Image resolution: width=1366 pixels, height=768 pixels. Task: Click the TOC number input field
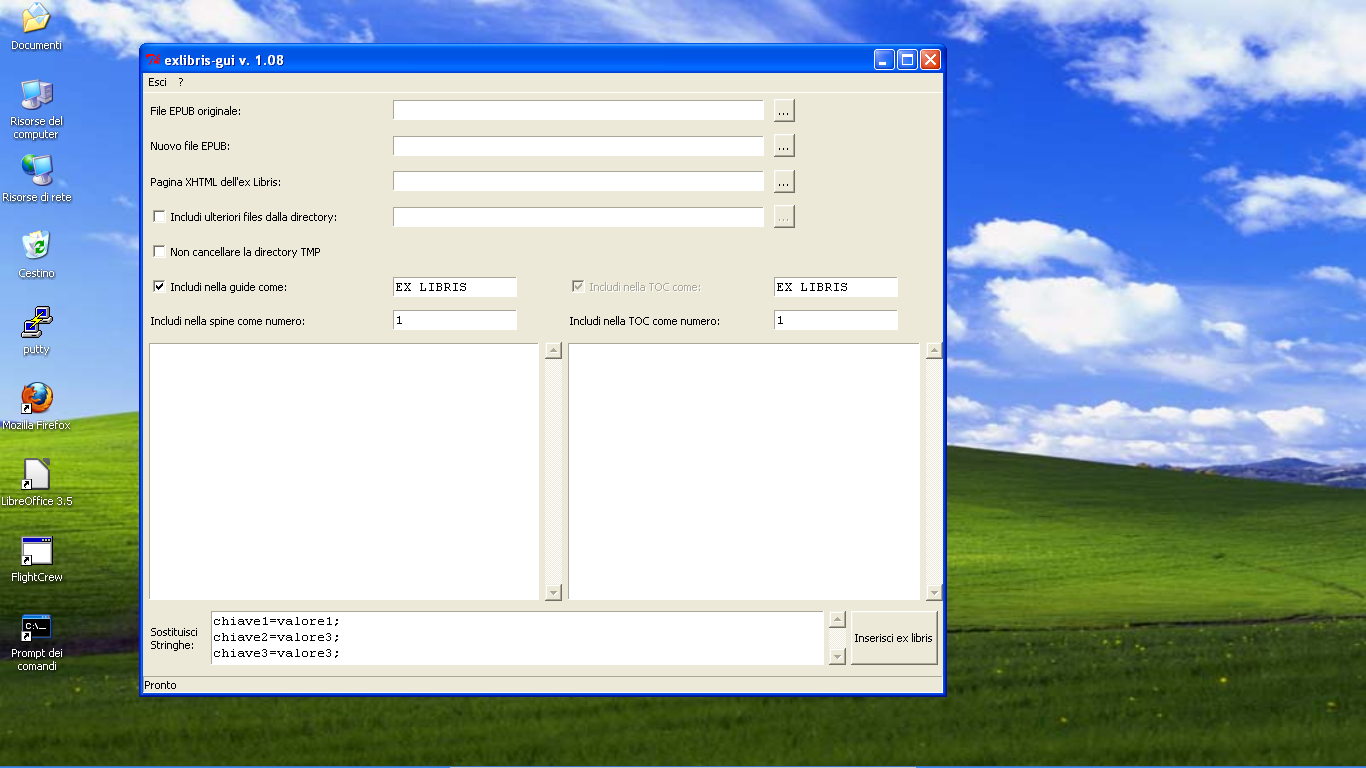(836, 320)
